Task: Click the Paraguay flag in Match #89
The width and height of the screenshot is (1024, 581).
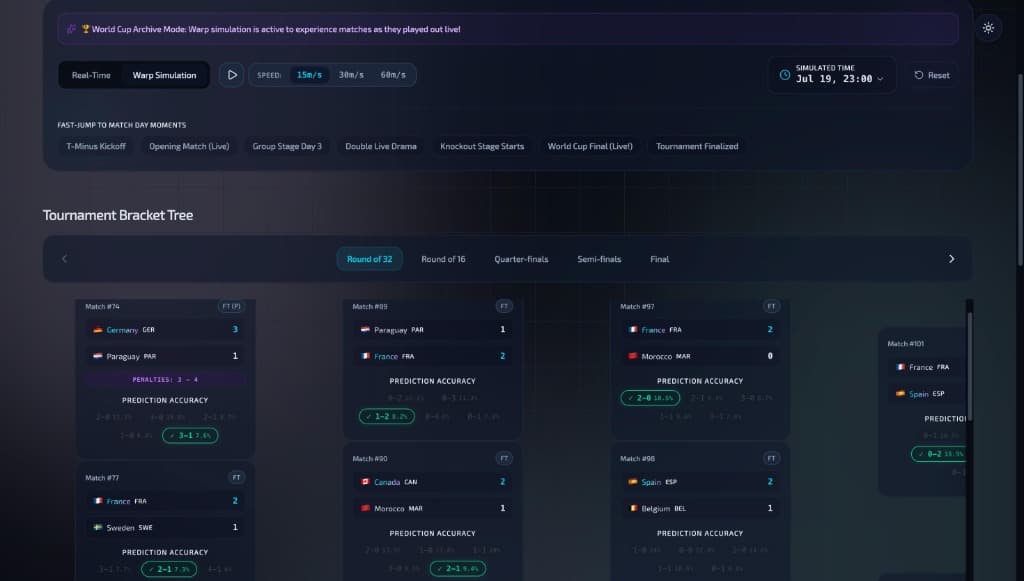Action: point(365,330)
